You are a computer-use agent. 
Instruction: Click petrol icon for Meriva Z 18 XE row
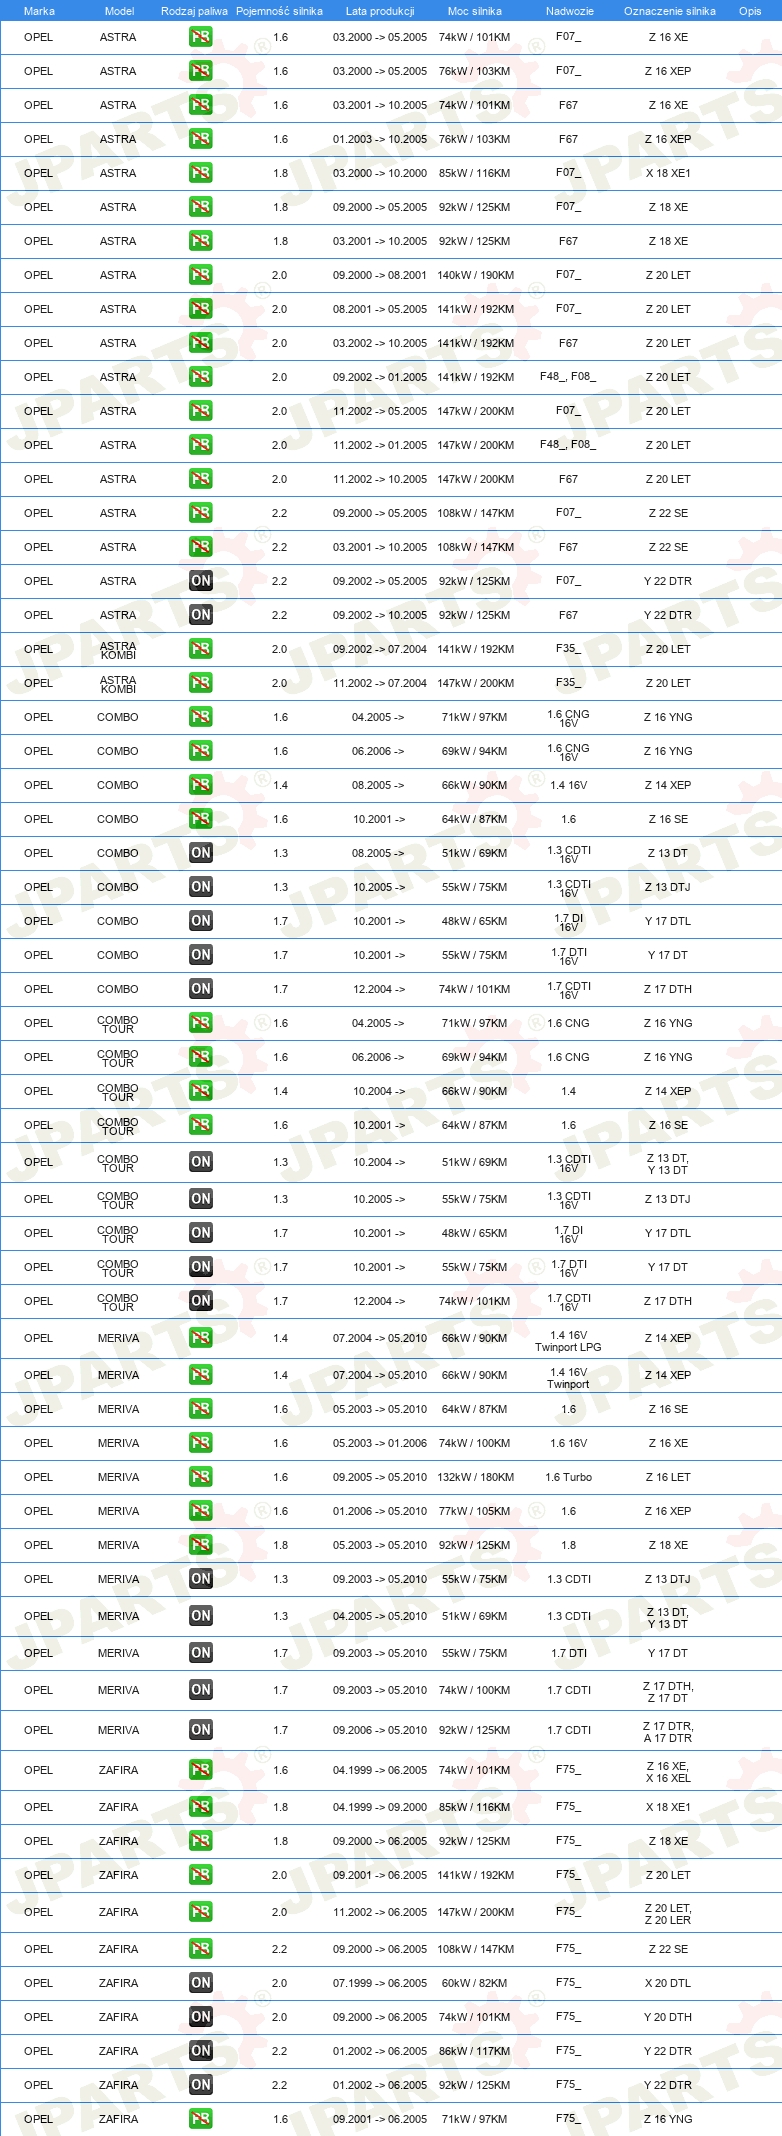tap(201, 1545)
